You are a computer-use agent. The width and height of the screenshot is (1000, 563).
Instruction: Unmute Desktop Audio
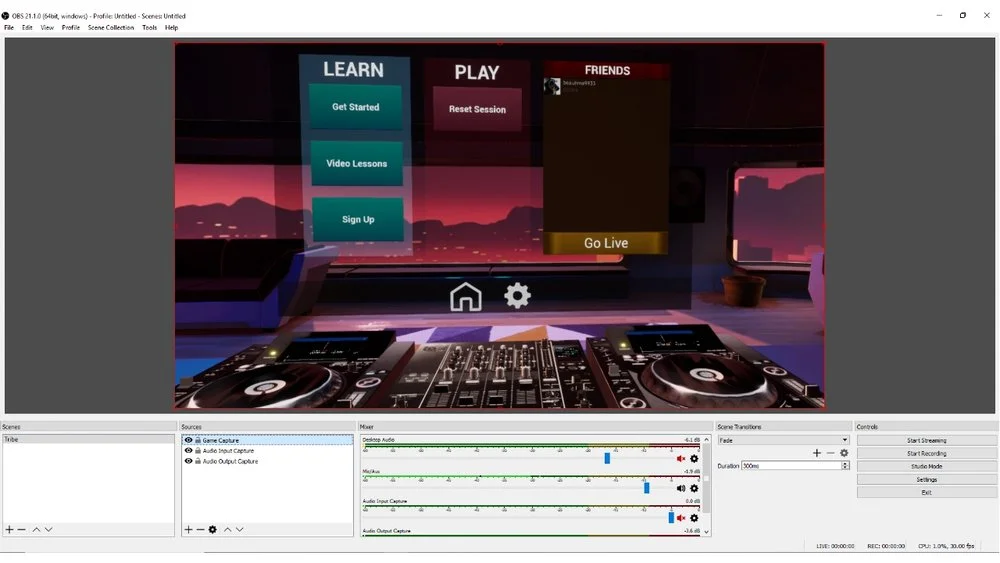point(680,458)
